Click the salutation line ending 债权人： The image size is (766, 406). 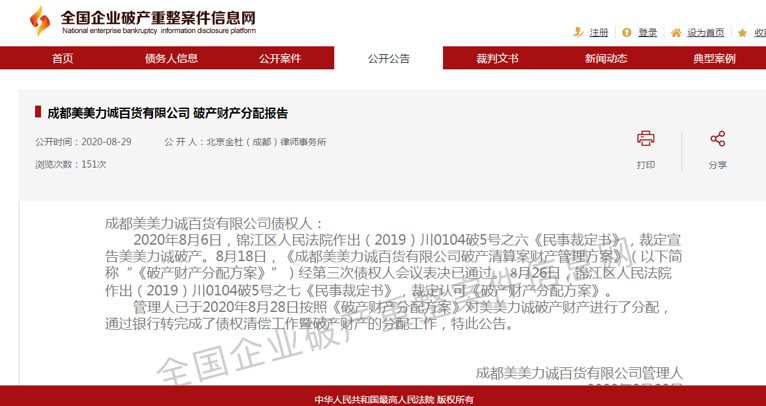coord(214,224)
